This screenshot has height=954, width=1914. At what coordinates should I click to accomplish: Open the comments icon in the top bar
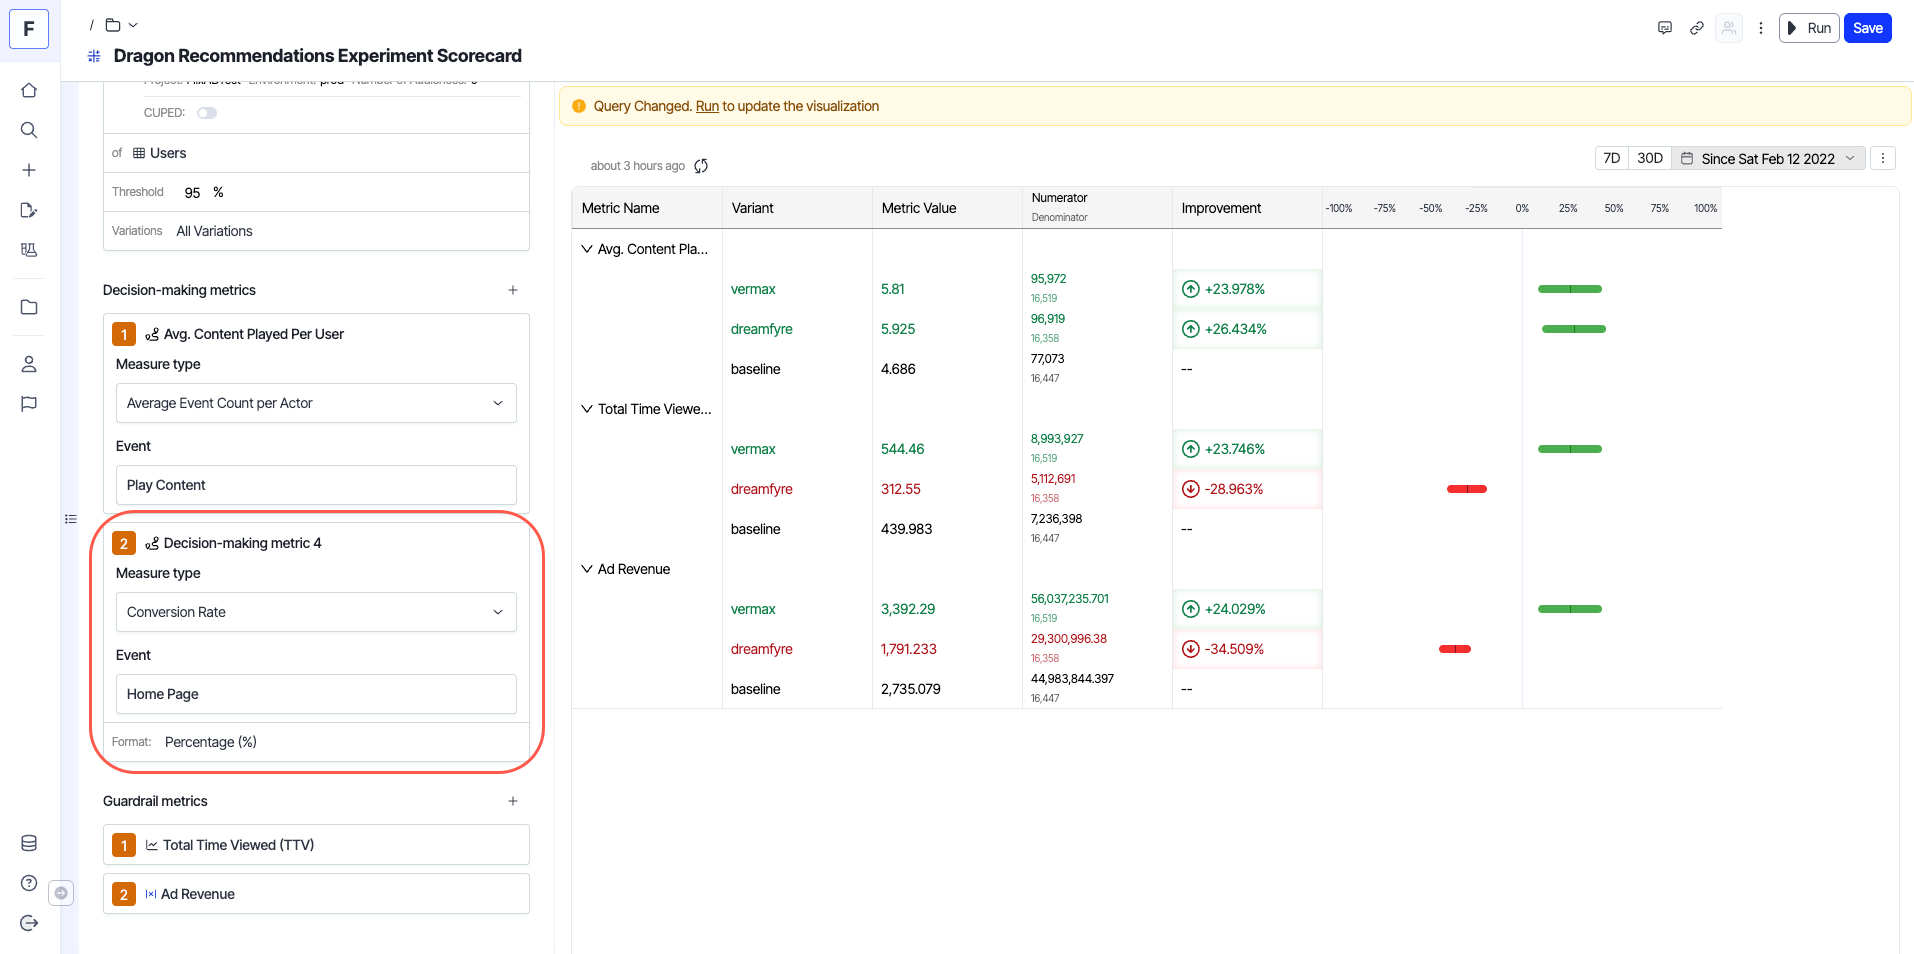pyautogui.click(x=1665, y=28)
